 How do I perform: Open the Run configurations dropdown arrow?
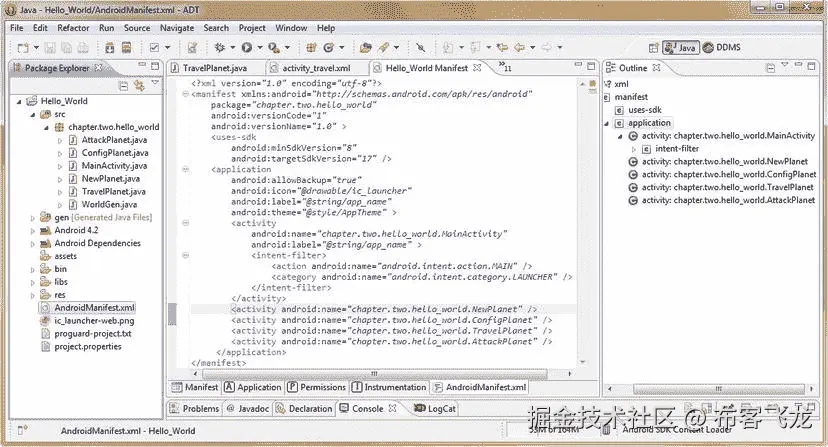point(260,48)
